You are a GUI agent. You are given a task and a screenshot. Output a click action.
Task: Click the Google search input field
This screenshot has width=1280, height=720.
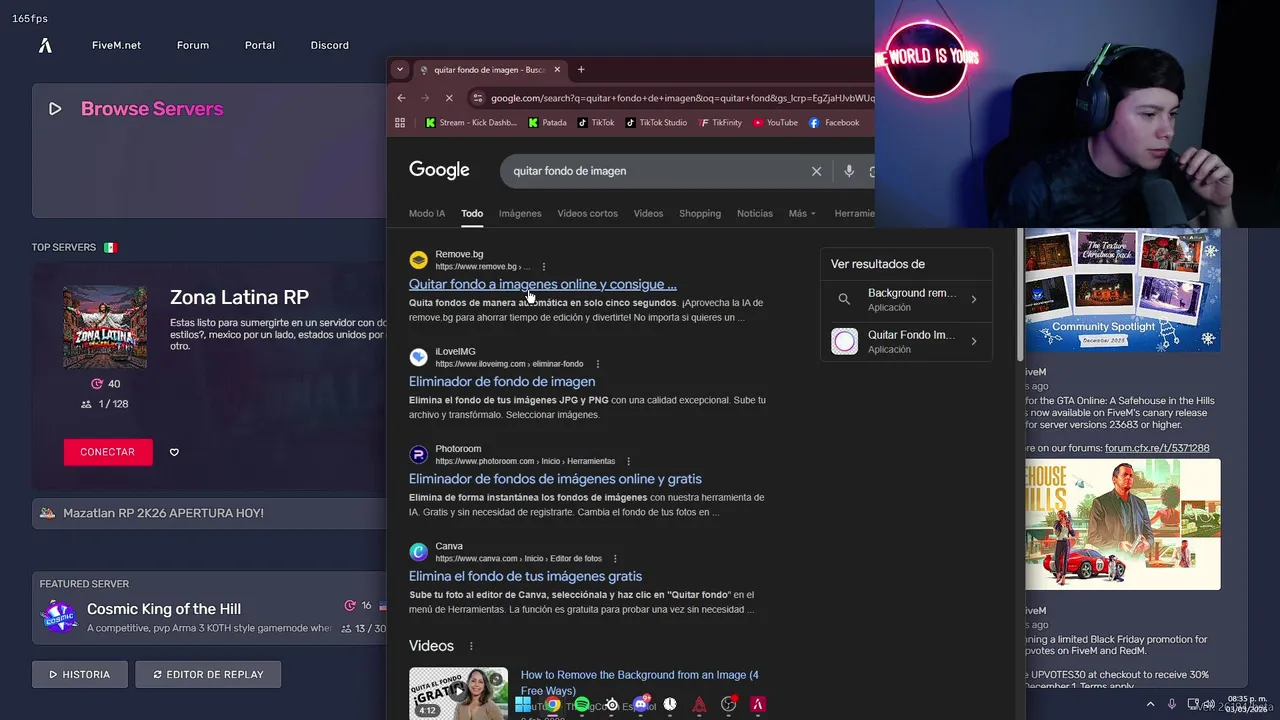pos(655,171)
